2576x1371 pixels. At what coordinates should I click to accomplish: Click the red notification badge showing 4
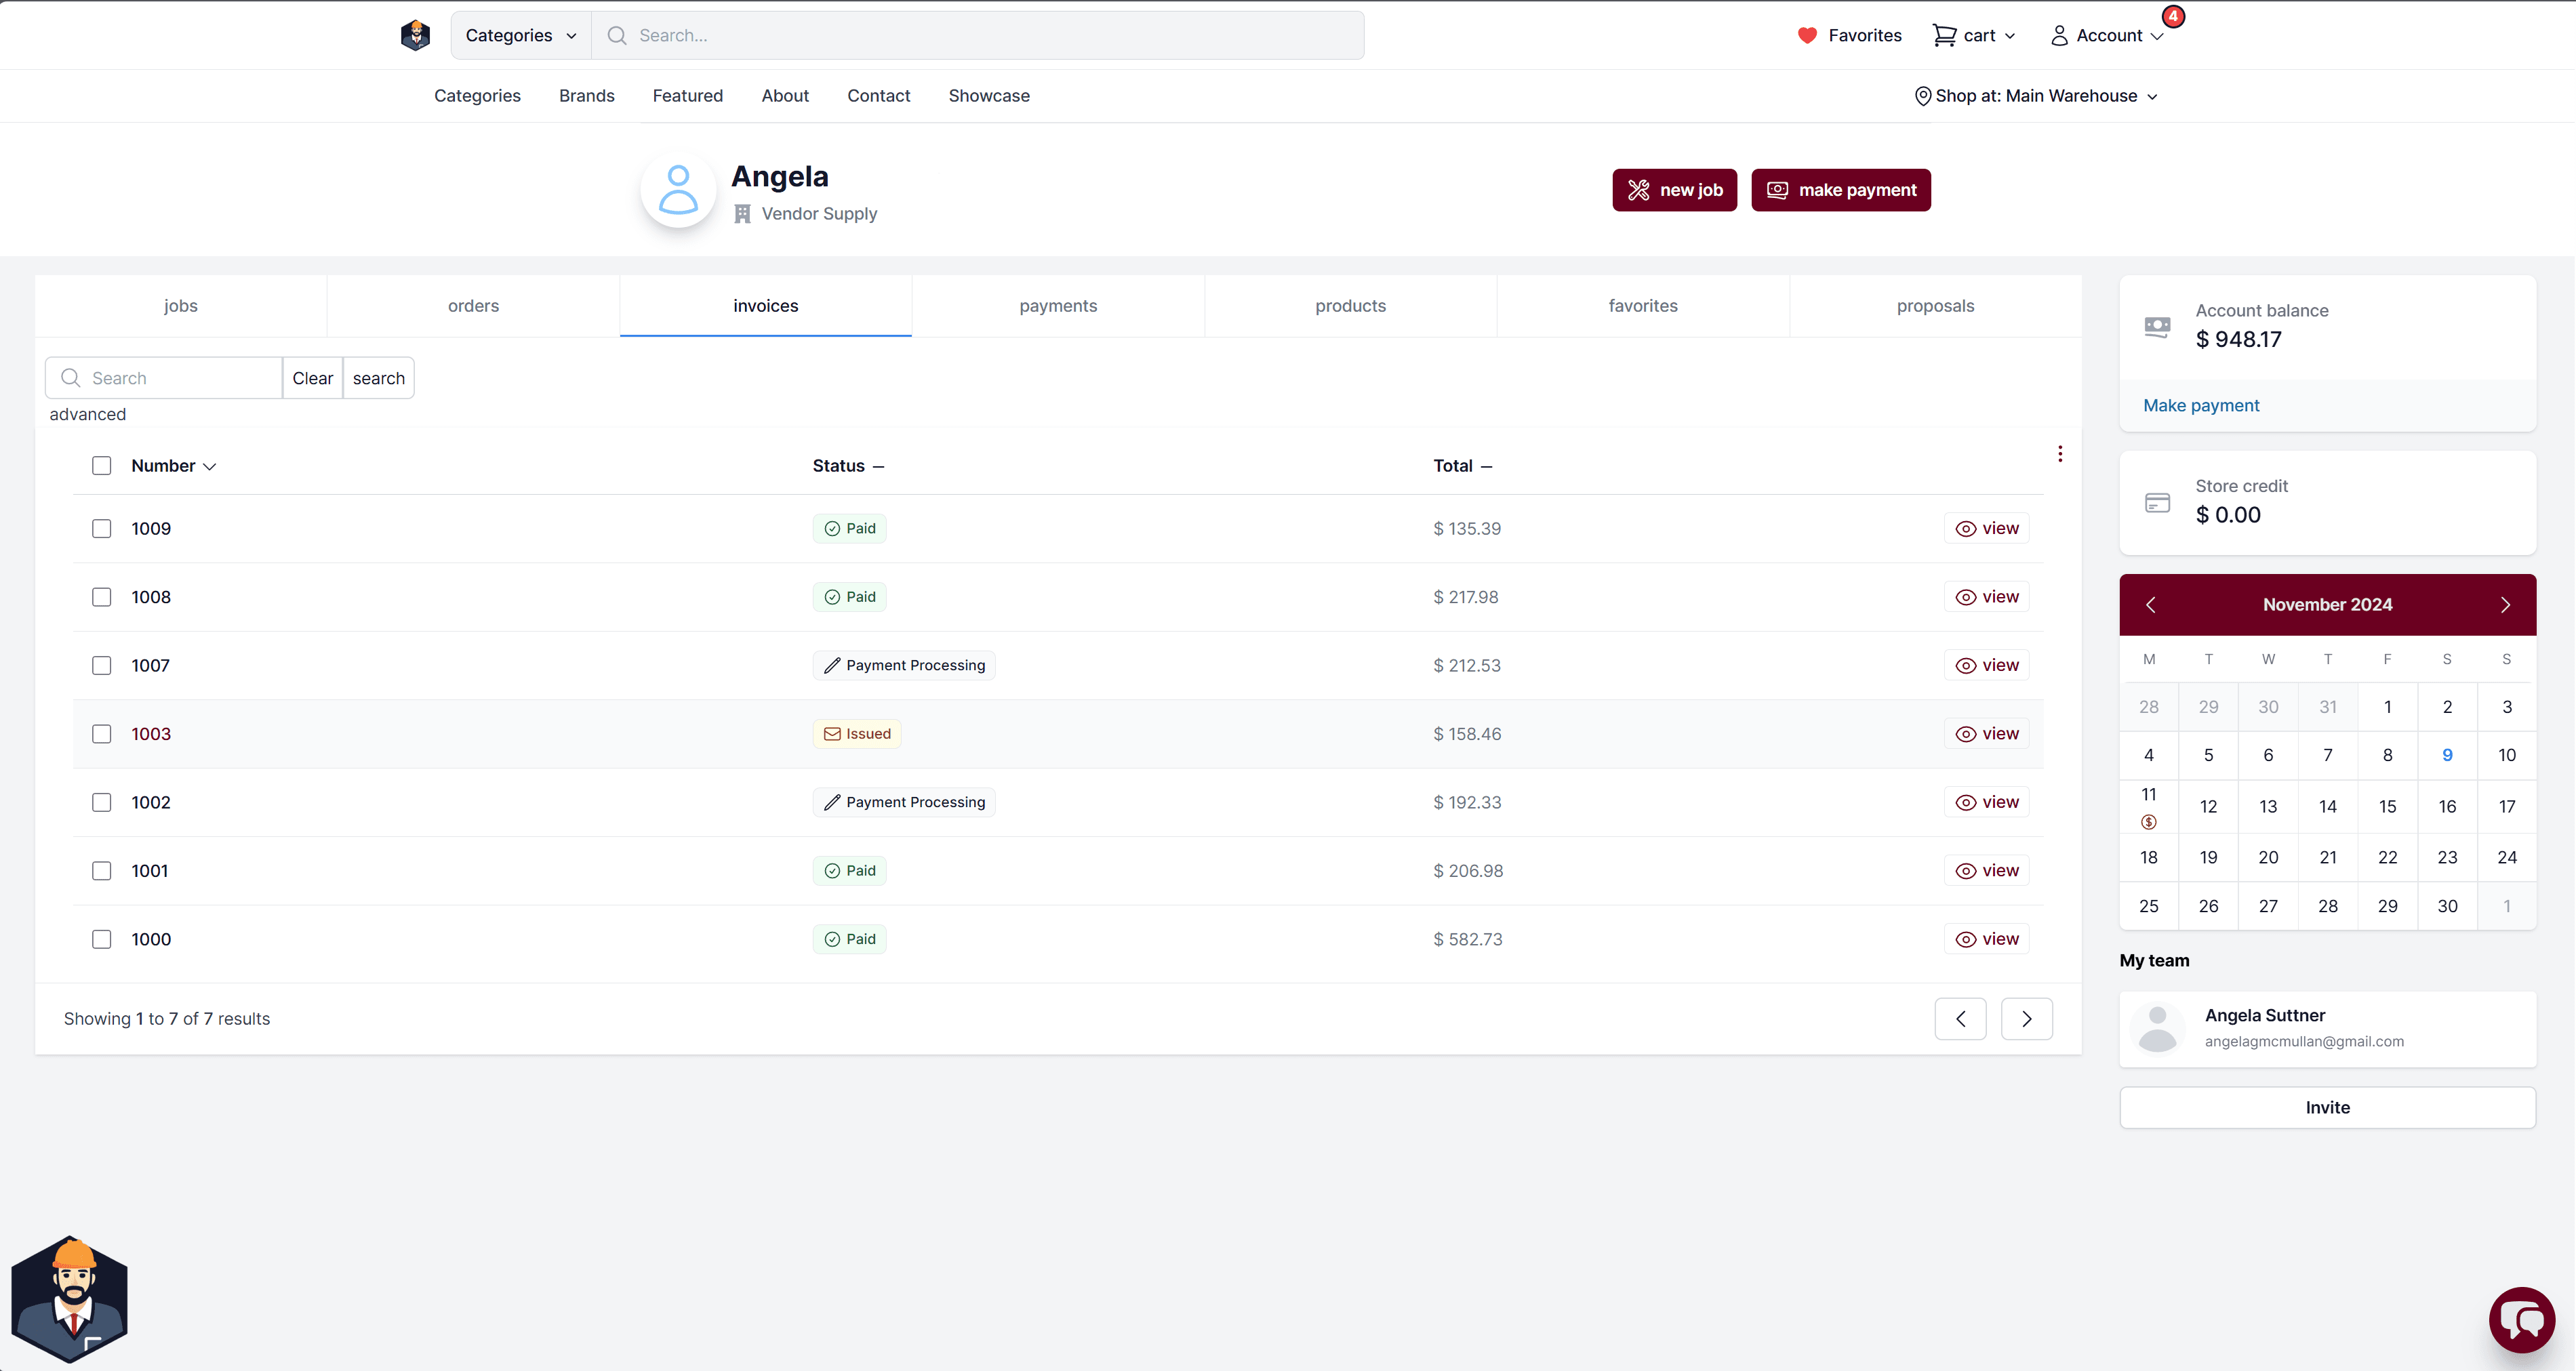click(2173, 16)
